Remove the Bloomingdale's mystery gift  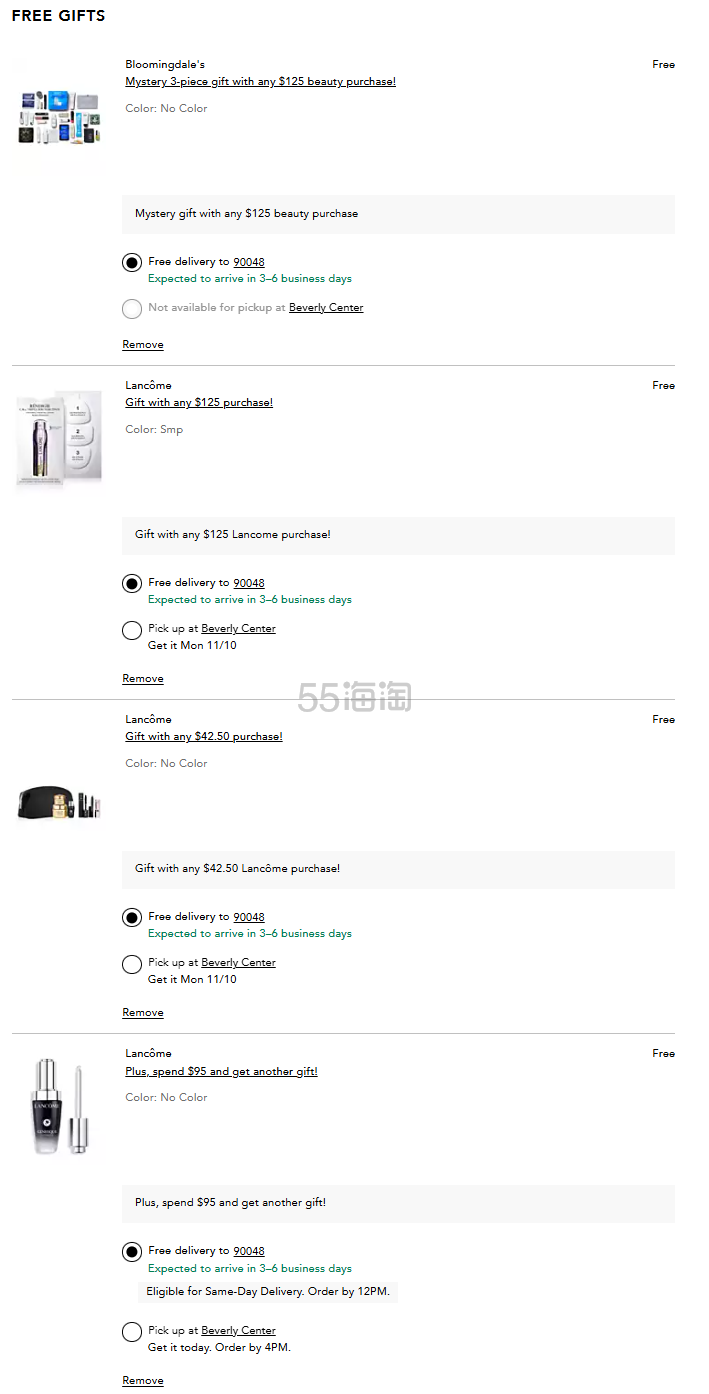pyautogui.click(x=143, y=345)
